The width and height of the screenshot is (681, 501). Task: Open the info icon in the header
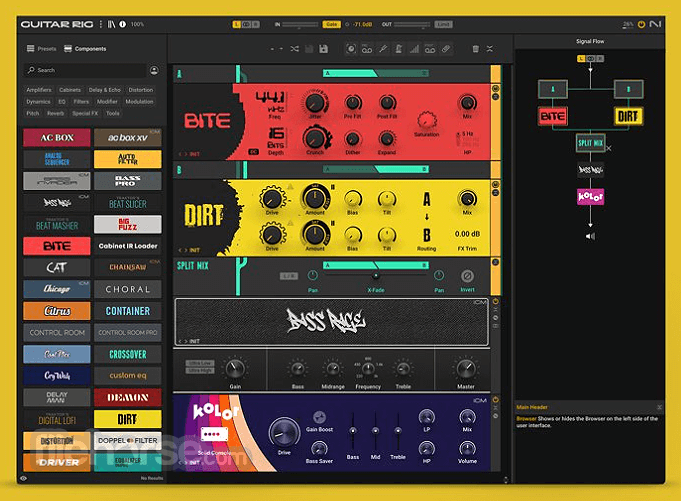122,24
